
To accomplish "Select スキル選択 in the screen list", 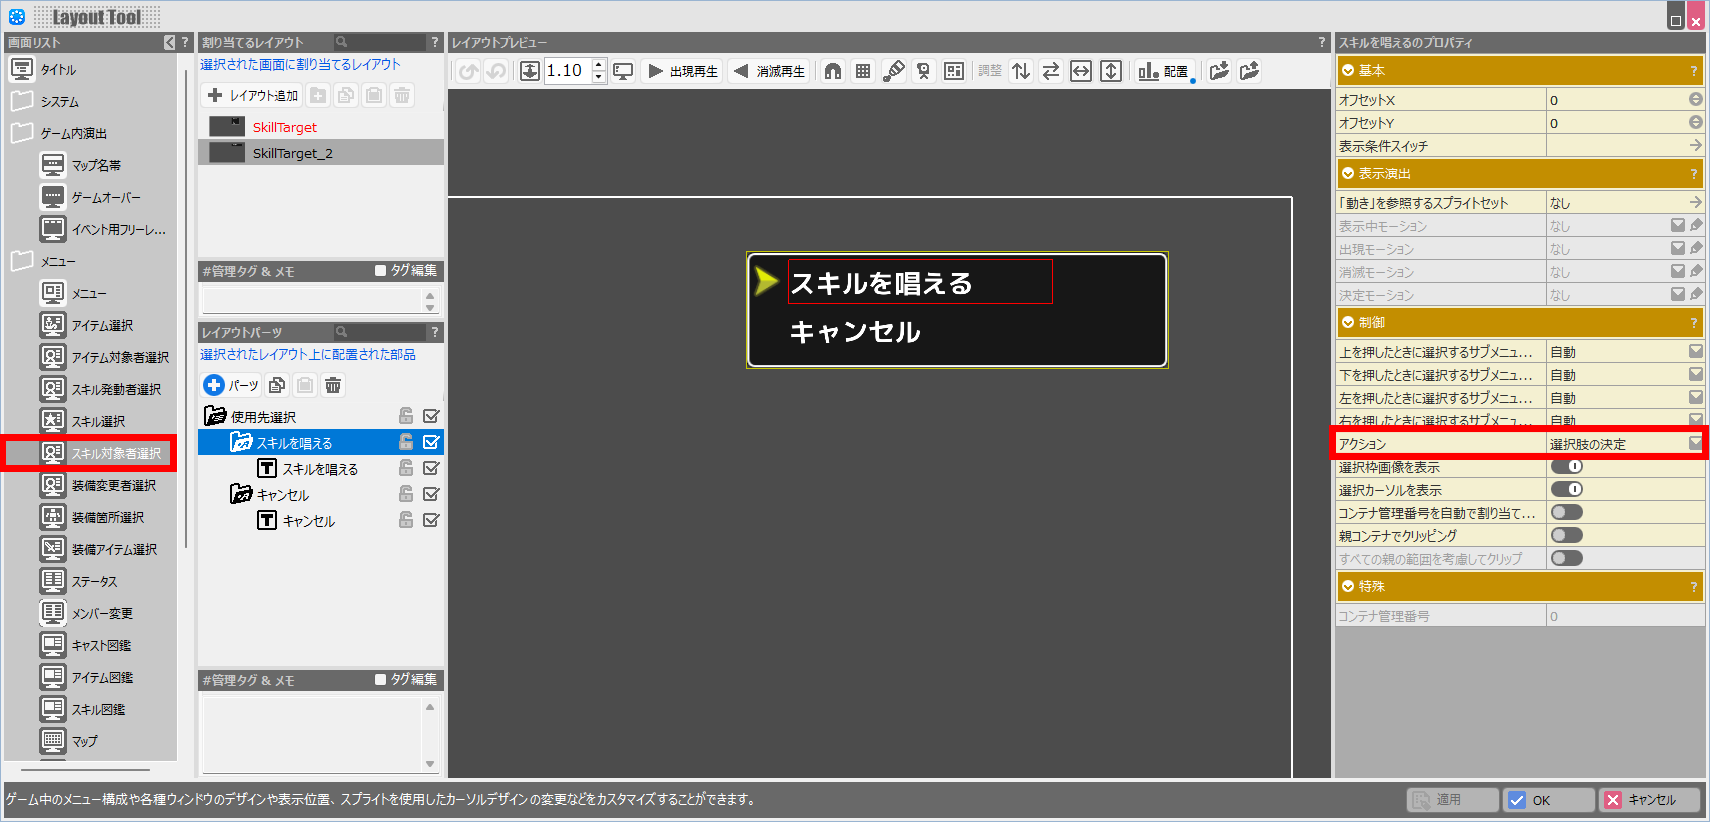I will [98, 421].
